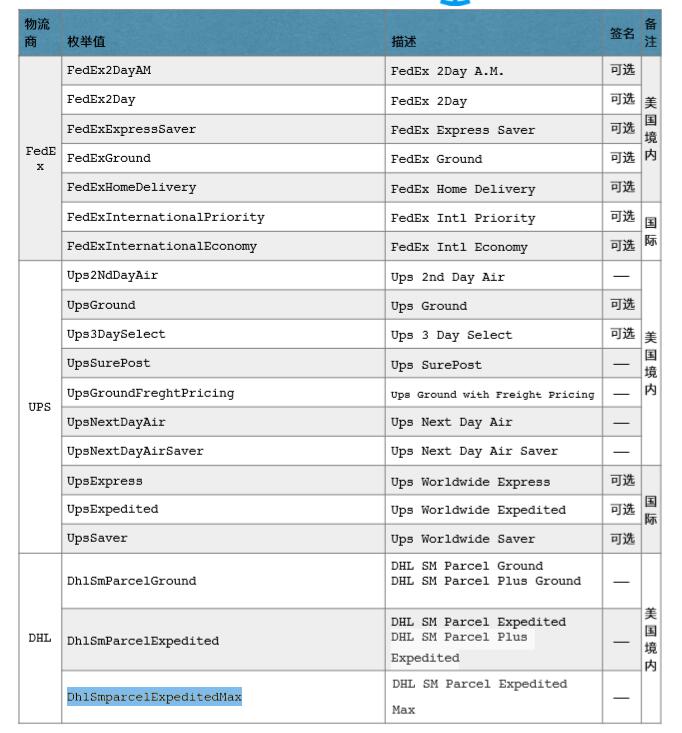The image size is (682, 733).
Task: Click the FedExGround enum value
Action: click(109, 158)
